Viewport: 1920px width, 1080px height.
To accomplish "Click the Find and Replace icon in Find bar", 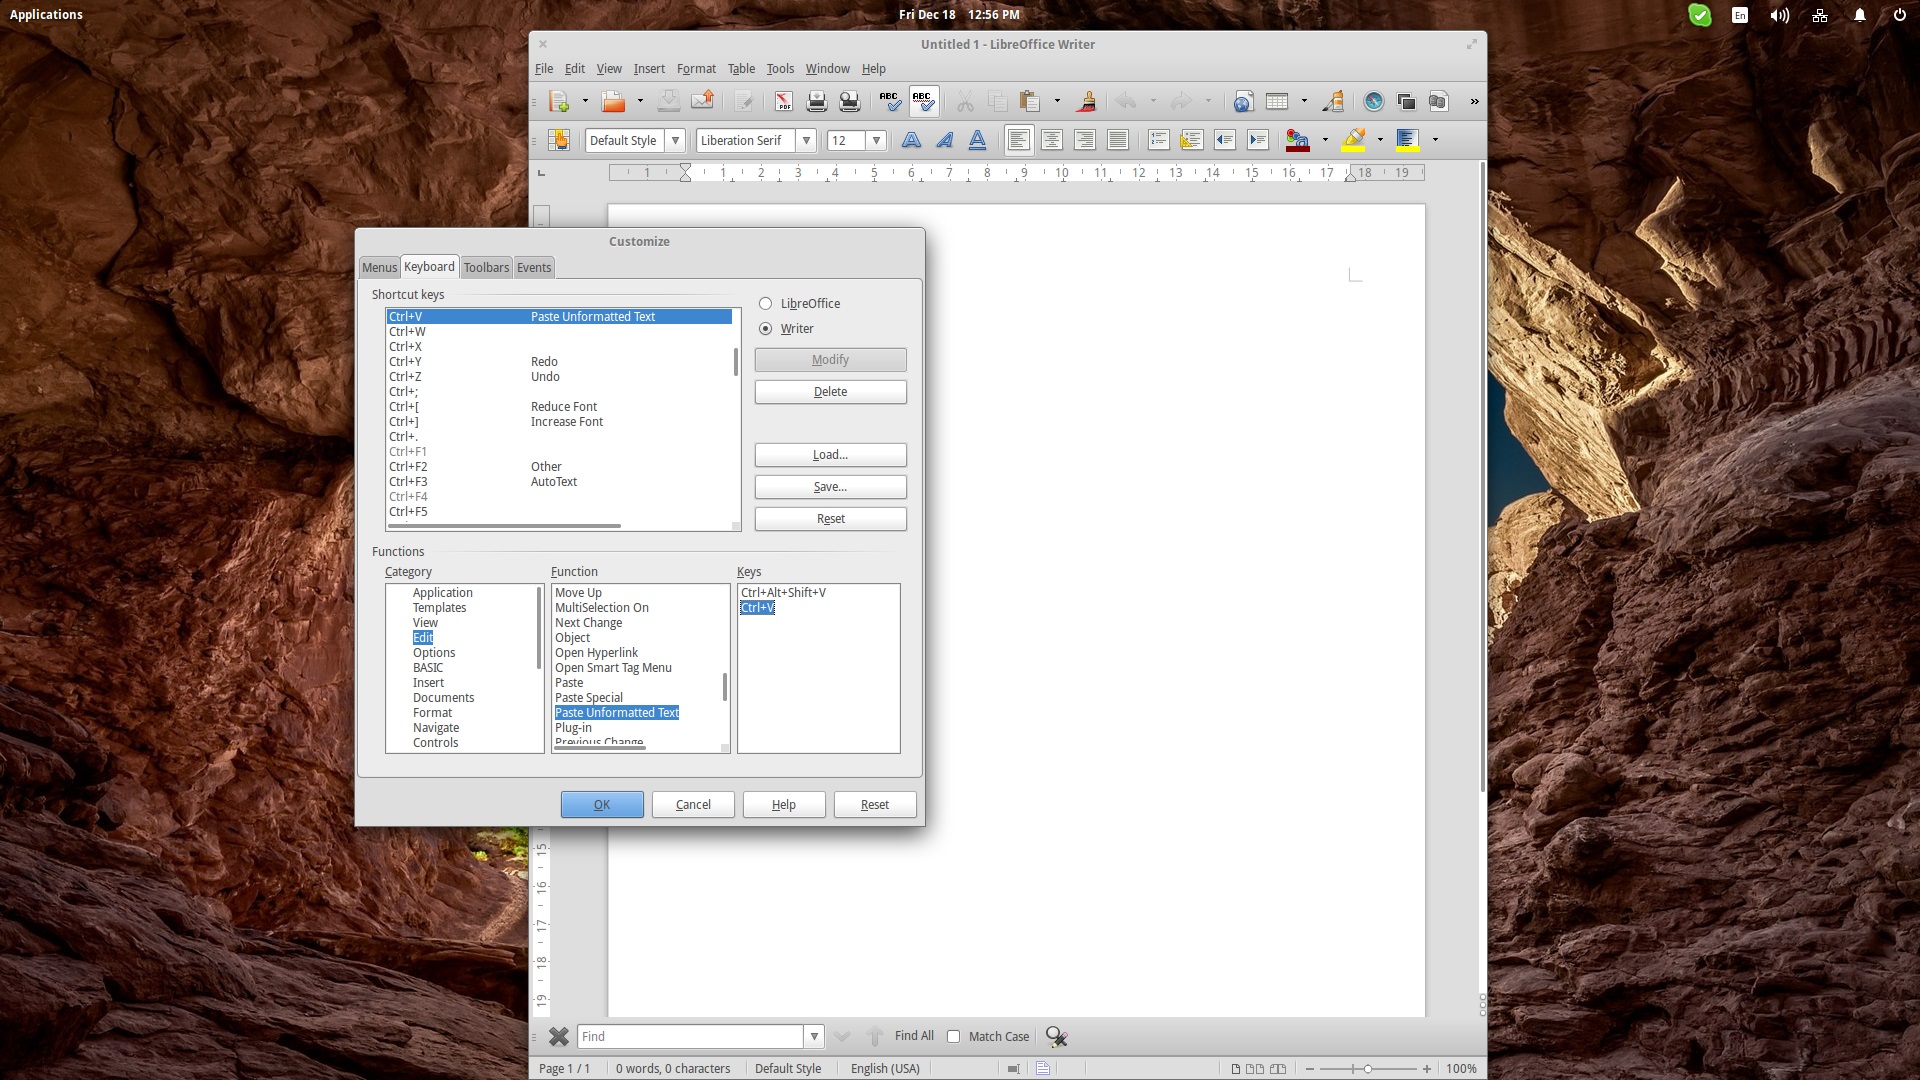I will (1056, 1037).
